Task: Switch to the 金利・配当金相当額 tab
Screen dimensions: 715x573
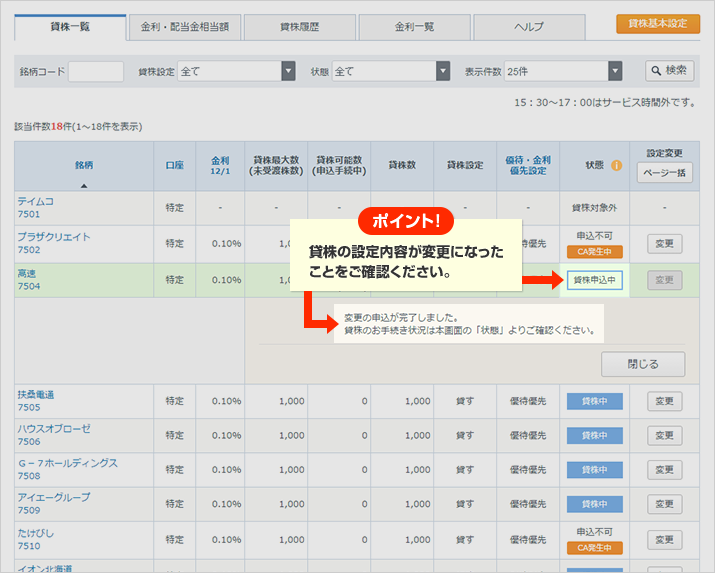Action: (185, 27)
